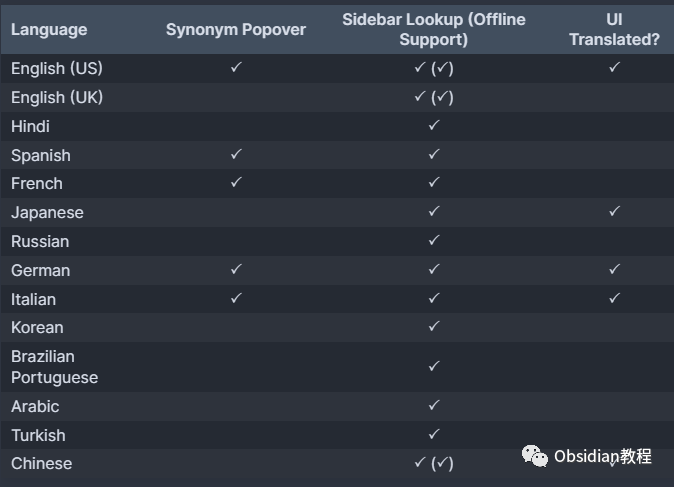Click the Language column header
Viewport: 674px width, 487px height.
49,30
